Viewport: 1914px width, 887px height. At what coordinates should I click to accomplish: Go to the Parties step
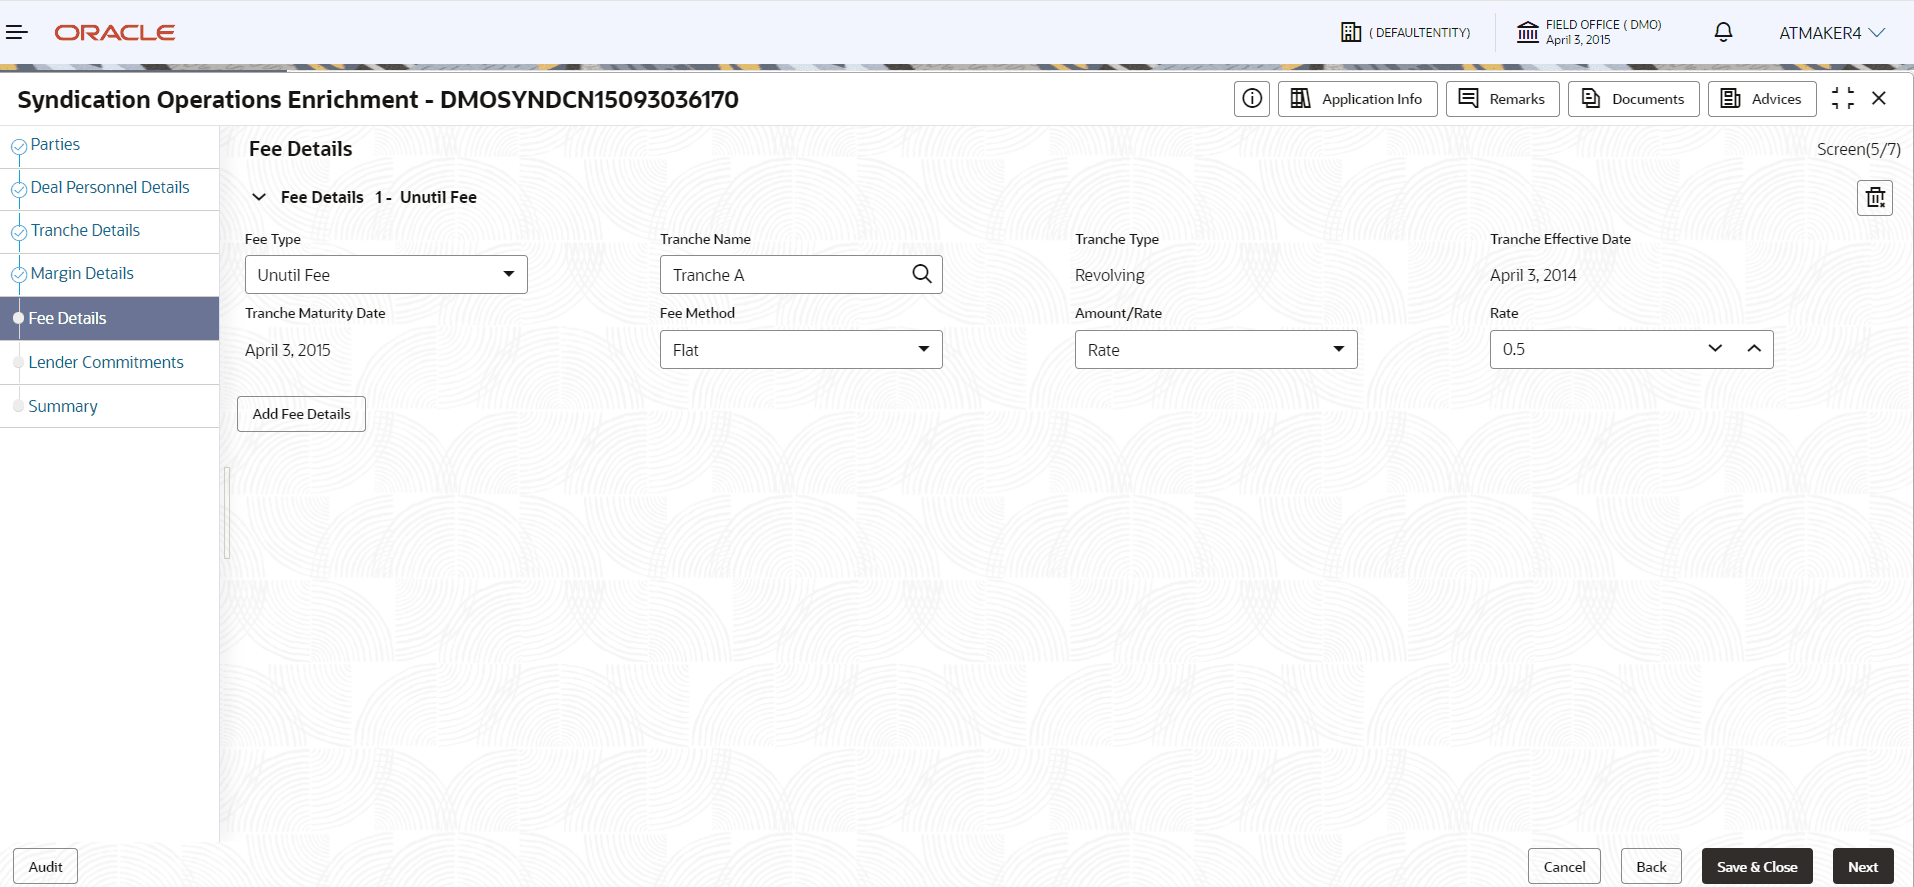(x=55, y=145)
